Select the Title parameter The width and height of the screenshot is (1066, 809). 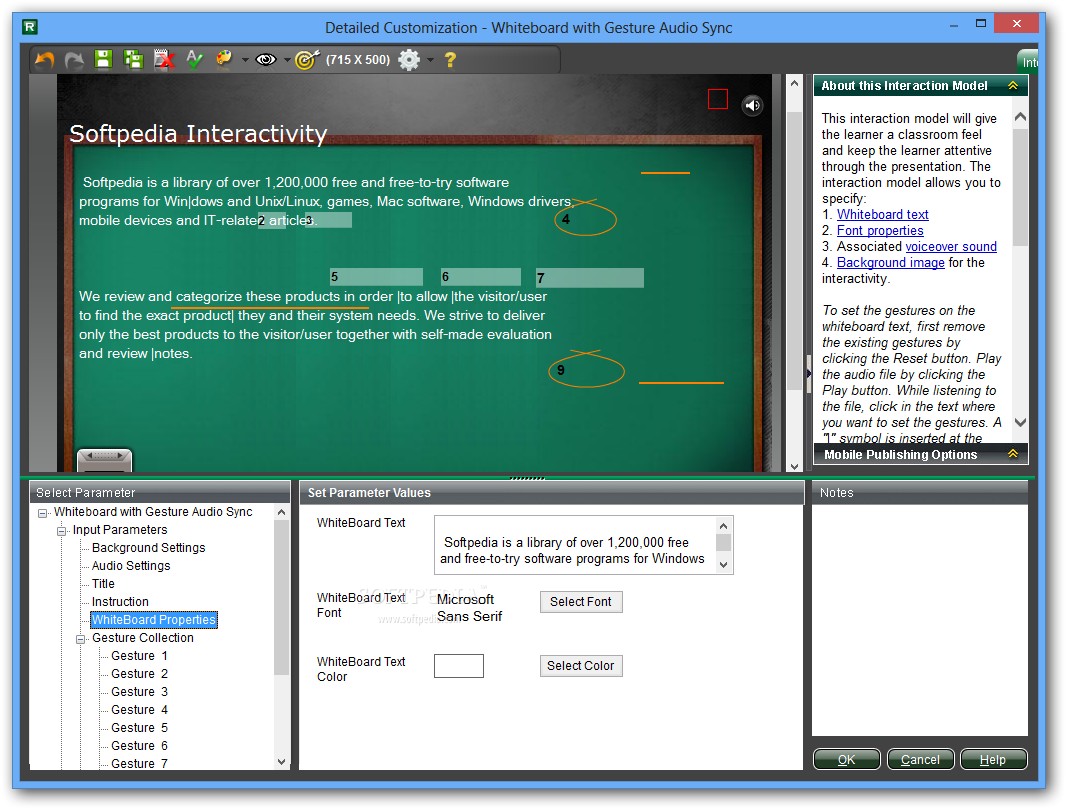coord(103,584)
